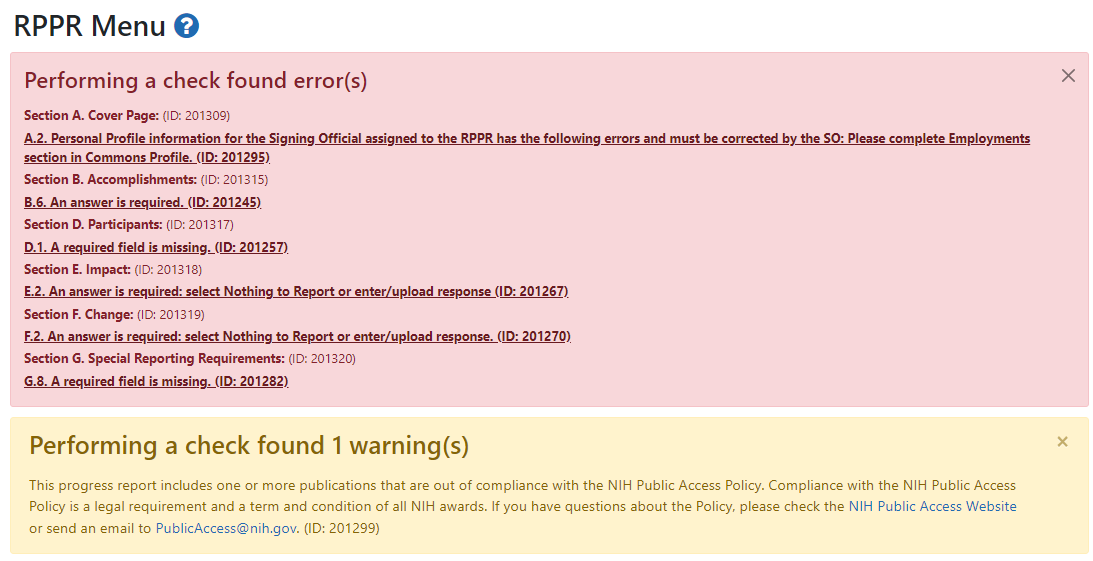Click Section D. Participants label
1093x561 pixels.
click(x=93, y=225)
